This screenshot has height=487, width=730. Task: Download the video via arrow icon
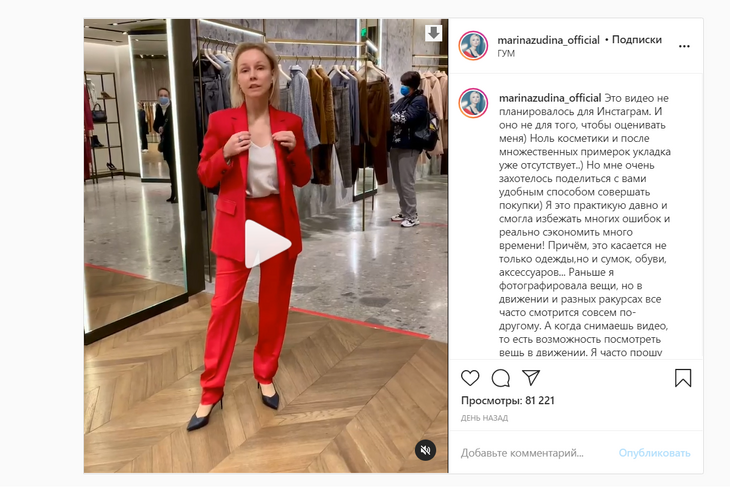click(433, 33)
